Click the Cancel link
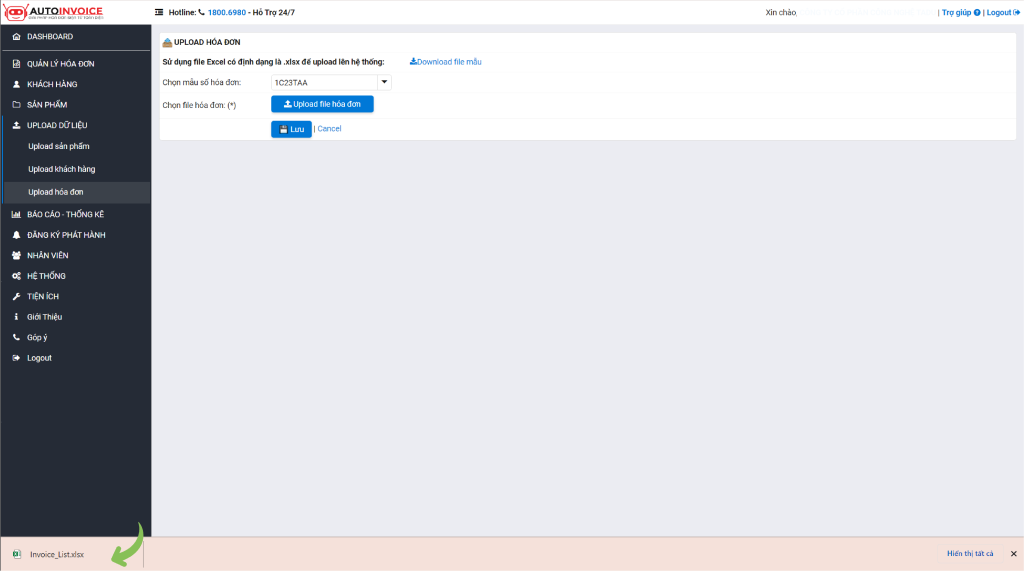 329,129
